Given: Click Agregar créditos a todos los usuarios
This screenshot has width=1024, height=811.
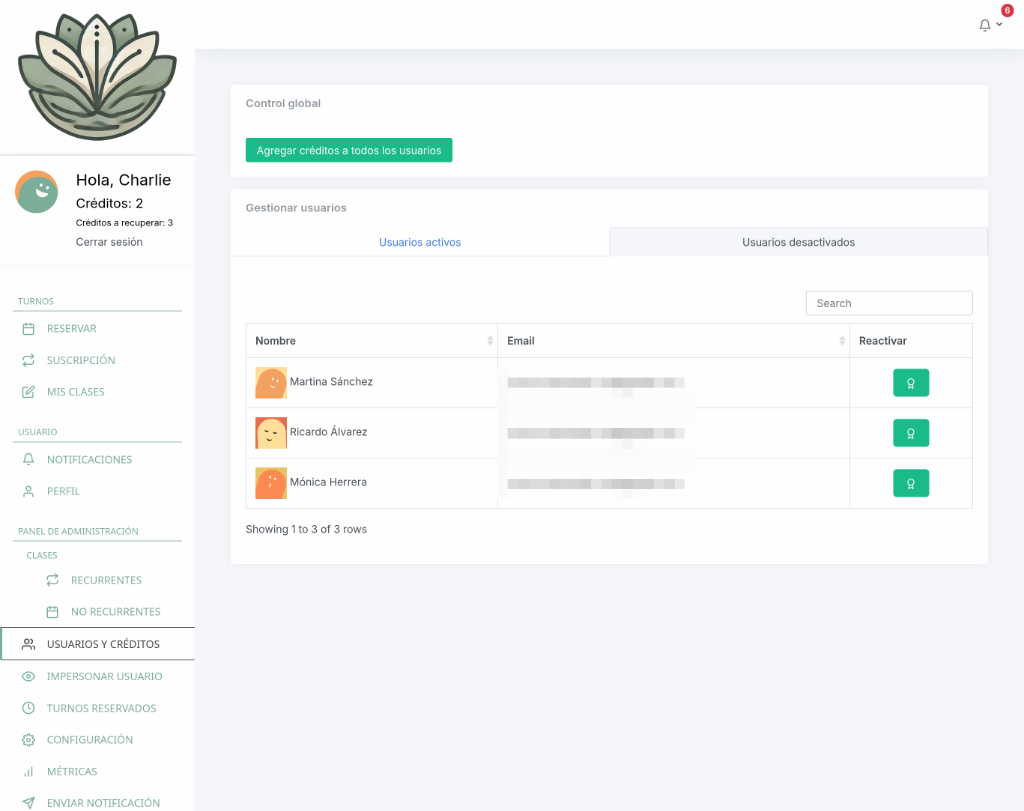Looking at the screenshot, I should 349,150.
